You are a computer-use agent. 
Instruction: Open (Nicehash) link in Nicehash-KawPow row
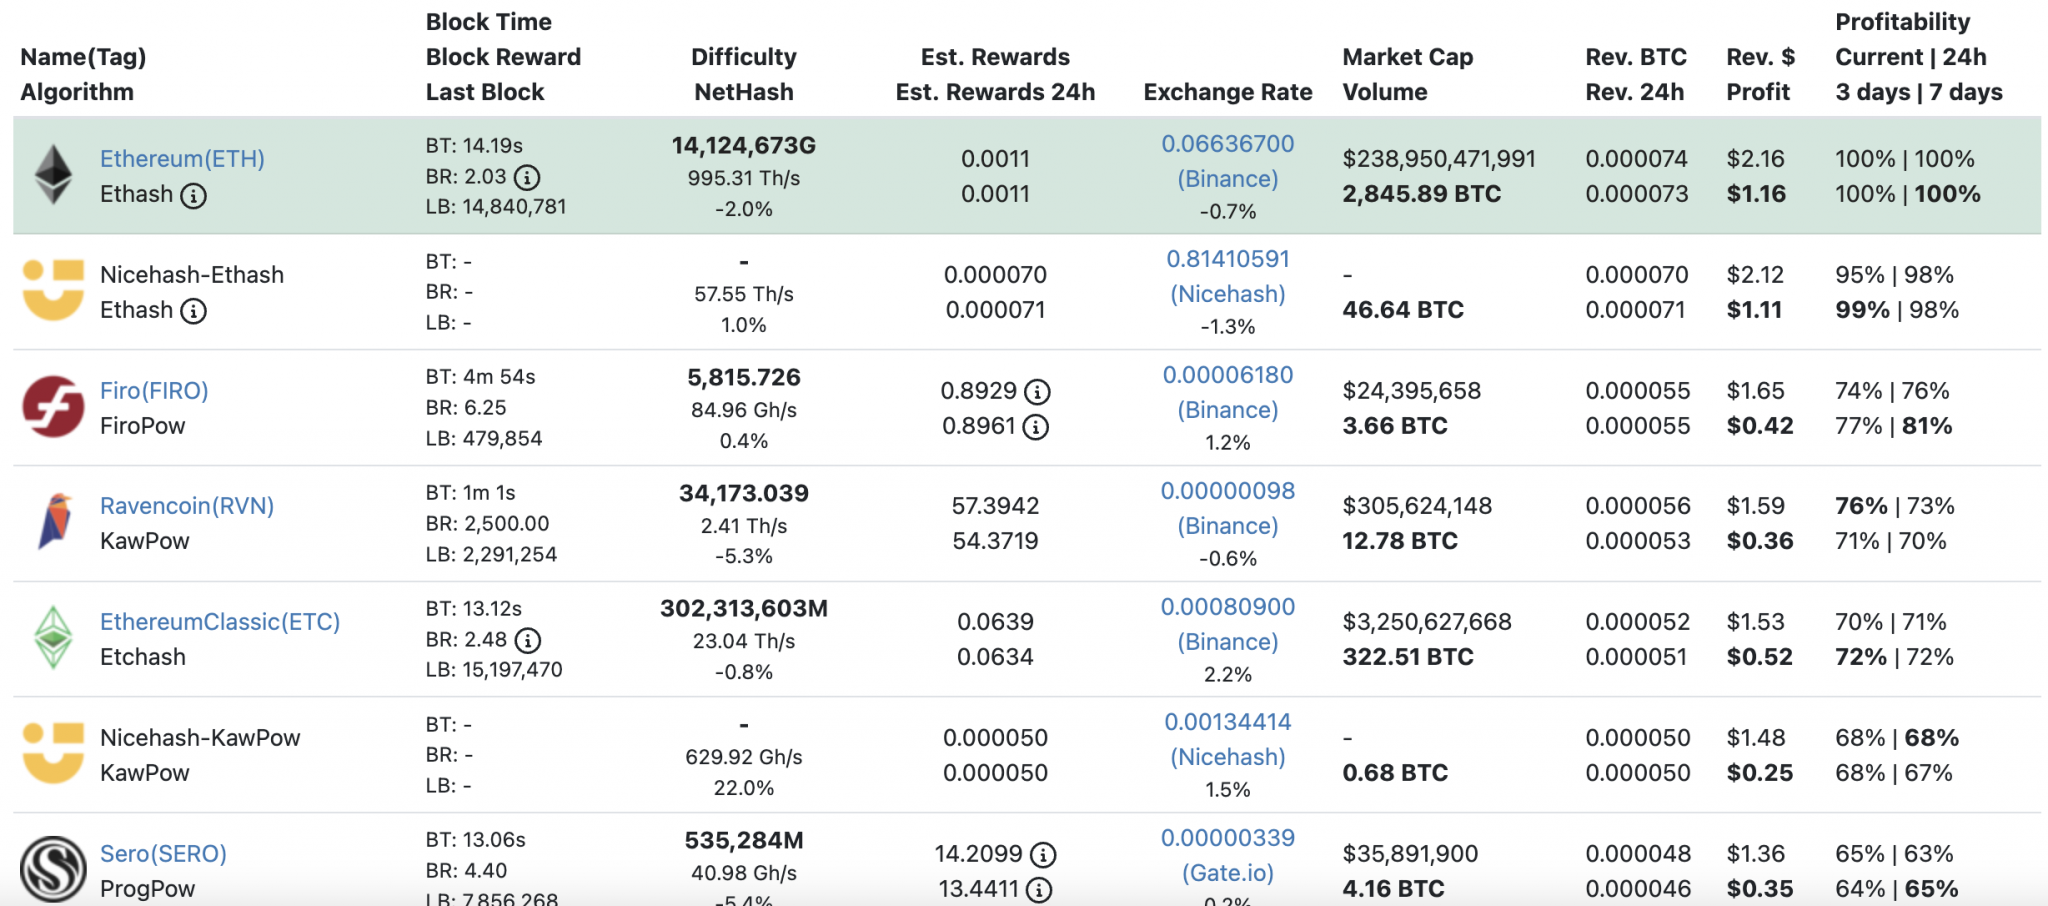[x=1228, y=757]
